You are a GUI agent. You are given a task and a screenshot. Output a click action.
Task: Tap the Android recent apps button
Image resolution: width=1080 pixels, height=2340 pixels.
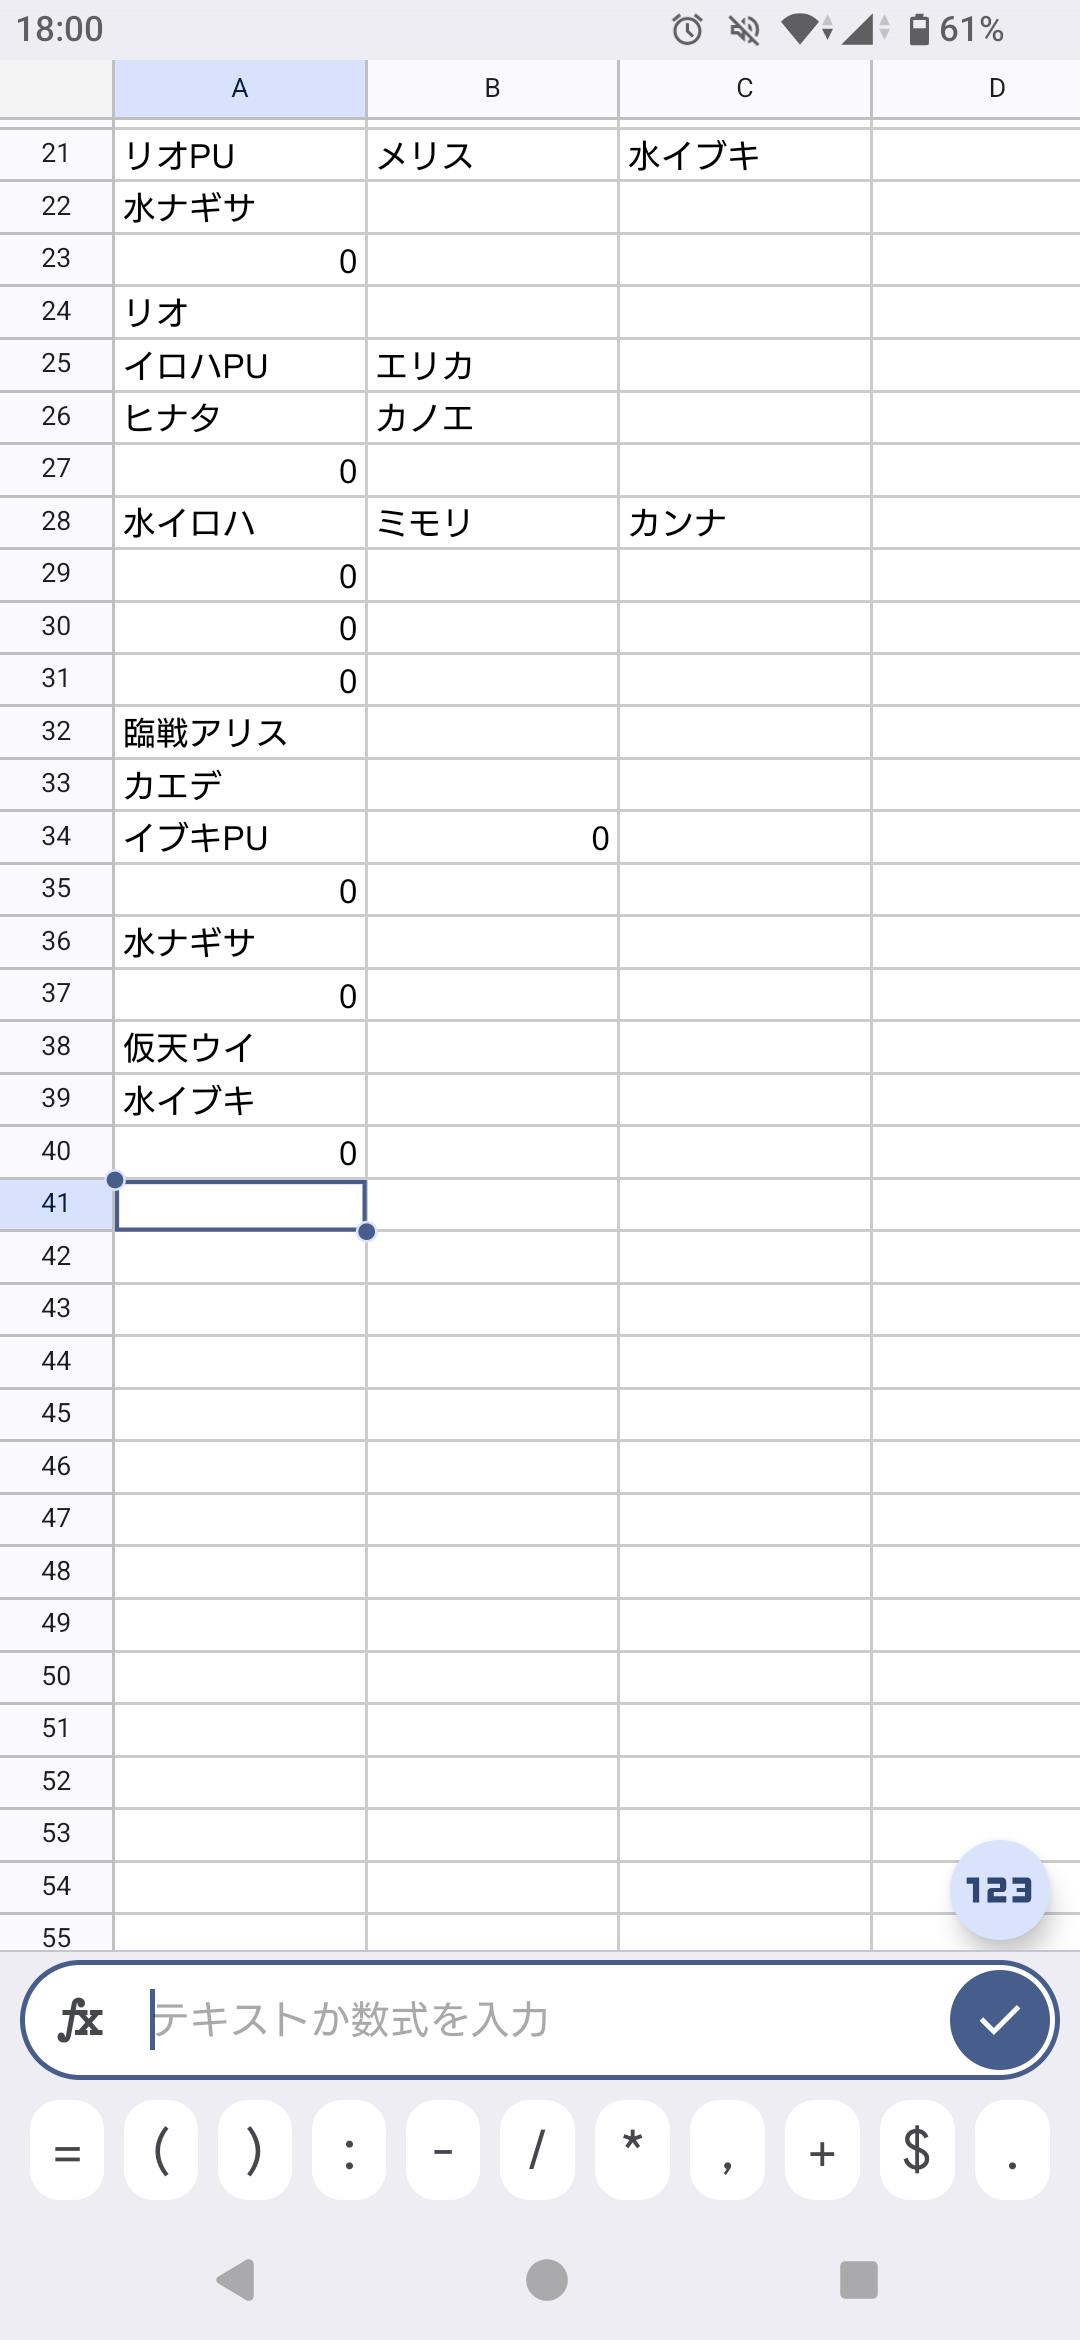click(859, 2280)
